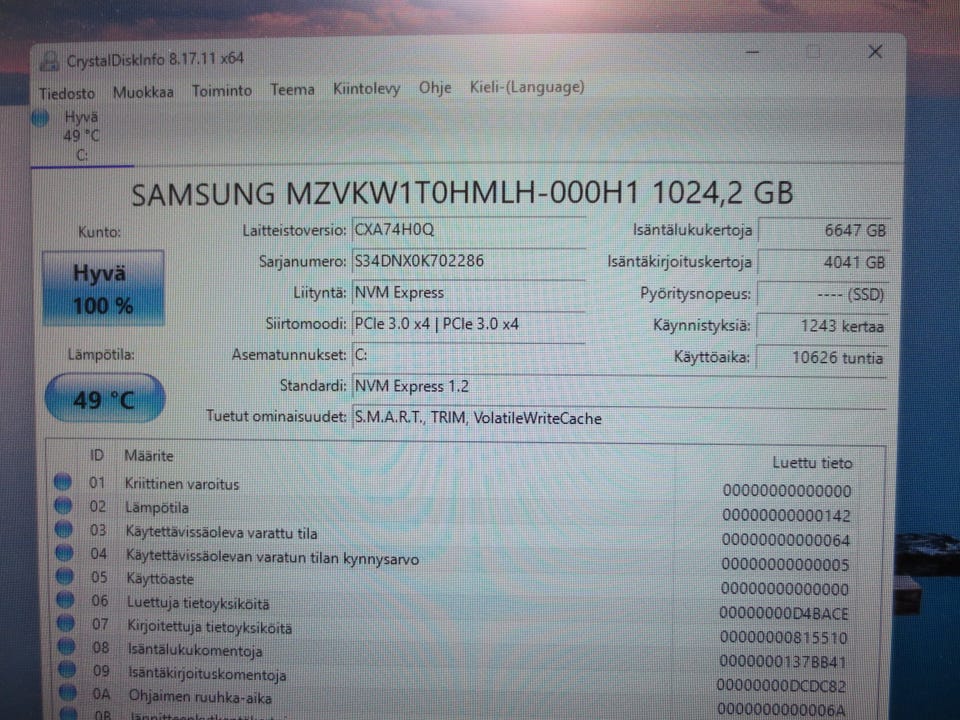The width and height of the screenshot is (960, 720).
Task: Click the Käyttöaika value 10626 tuntia
Action: coord(823,358)
